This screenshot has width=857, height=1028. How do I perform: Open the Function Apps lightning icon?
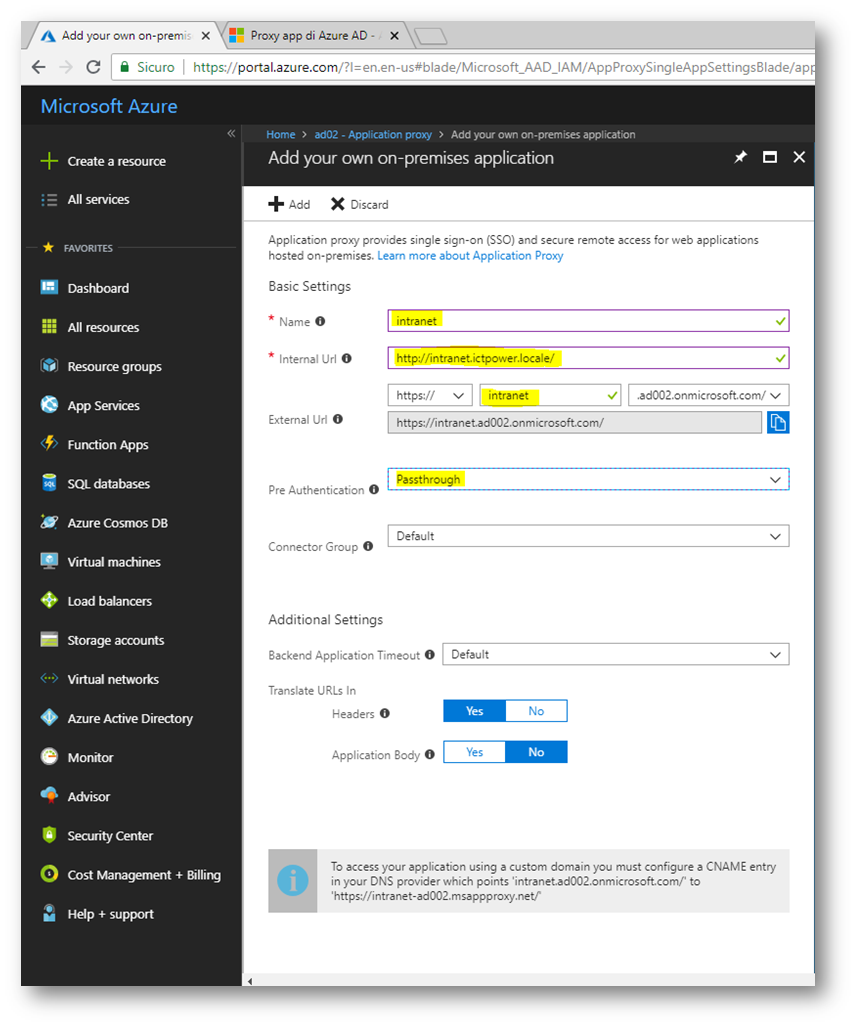(x=49, y=443)
